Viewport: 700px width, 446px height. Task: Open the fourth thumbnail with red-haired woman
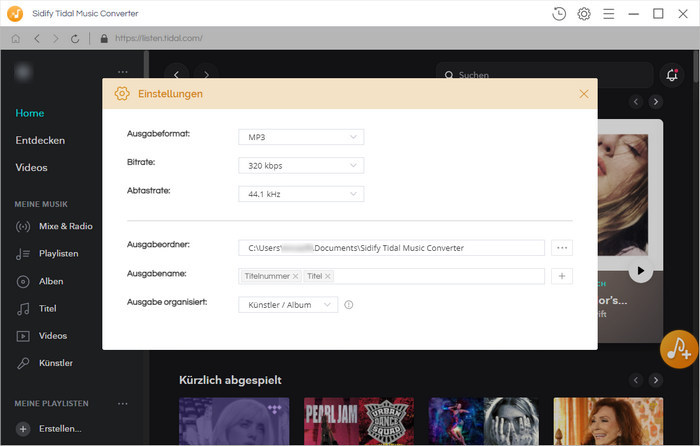pos(608,421)
